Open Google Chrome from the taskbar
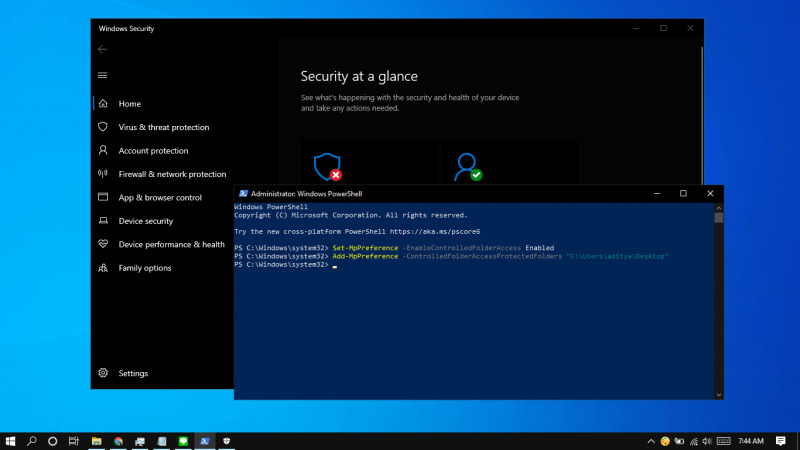800x450 pixels. [118, 441]
